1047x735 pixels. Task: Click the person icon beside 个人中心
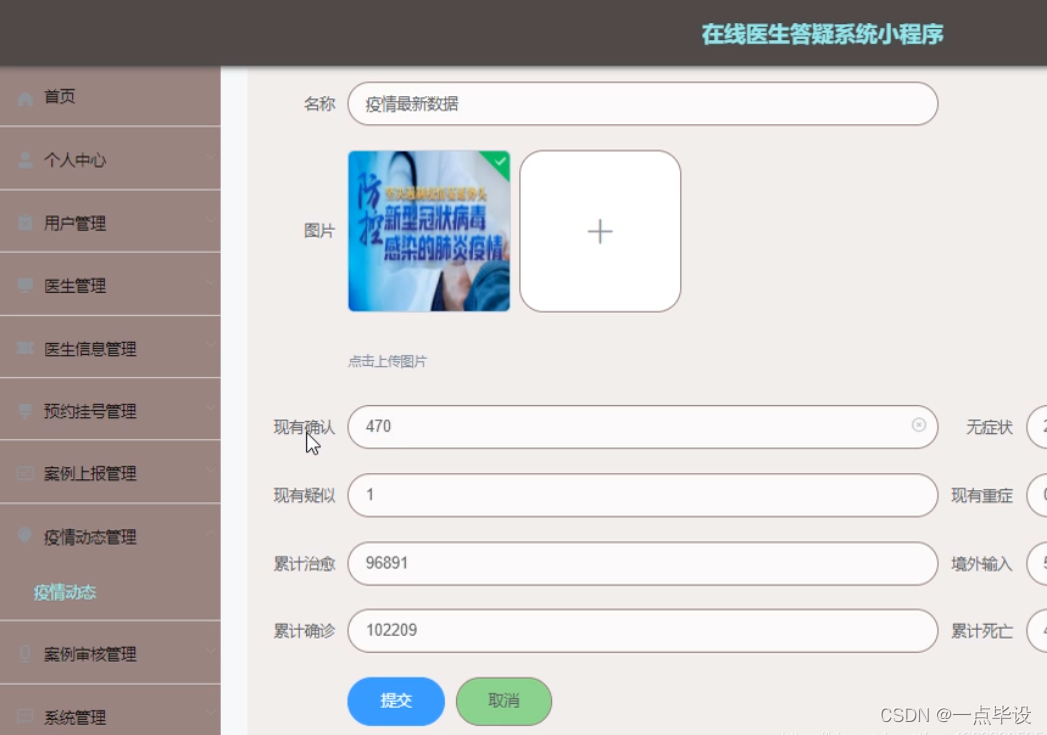(x=26, y=159)
